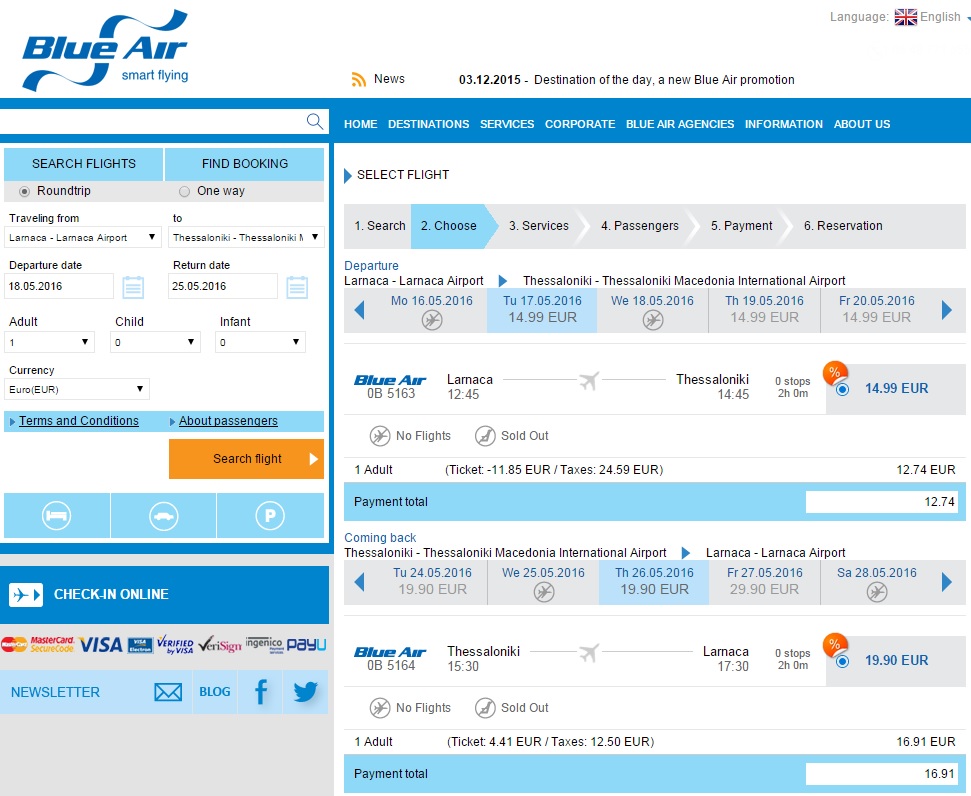Click the PayU payment logo
Viewport: 971px width, 796px height.
pos(307,645)
